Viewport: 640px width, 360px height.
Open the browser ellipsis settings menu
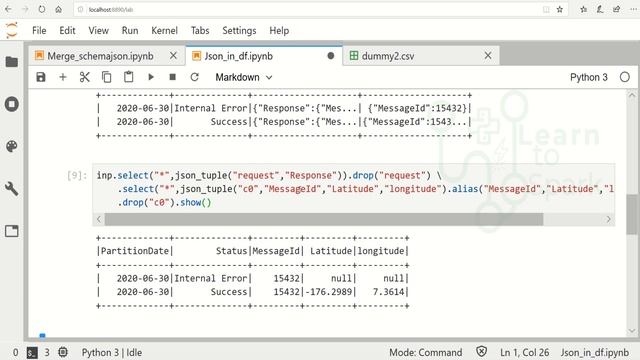(633, 9)
